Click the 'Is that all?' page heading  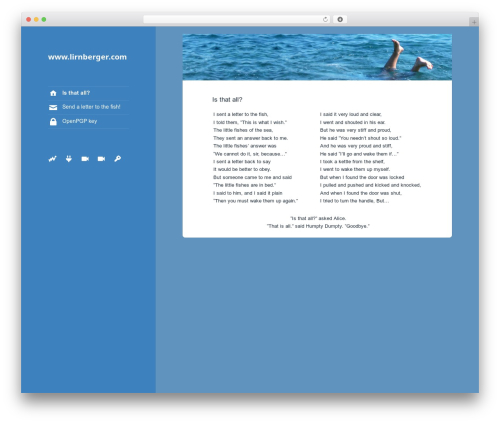tap(227, 100)
